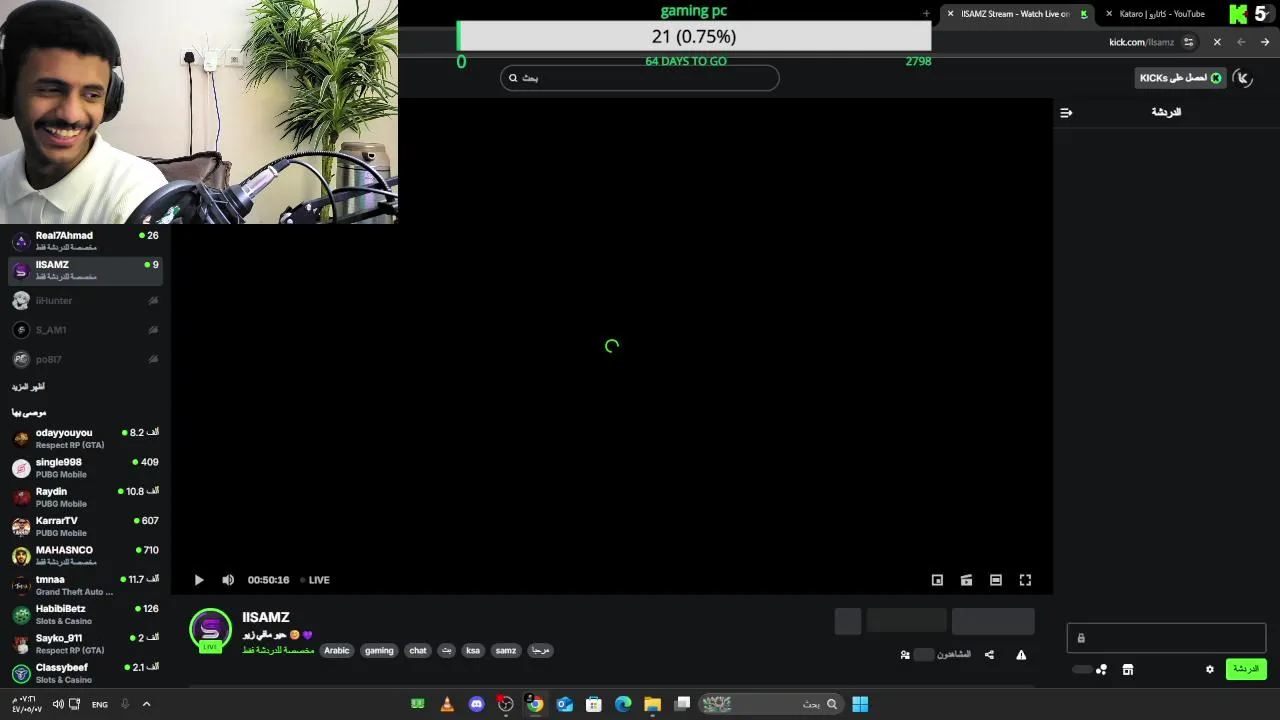
Task: Click the play button in the video player
Action: point(199,580)
